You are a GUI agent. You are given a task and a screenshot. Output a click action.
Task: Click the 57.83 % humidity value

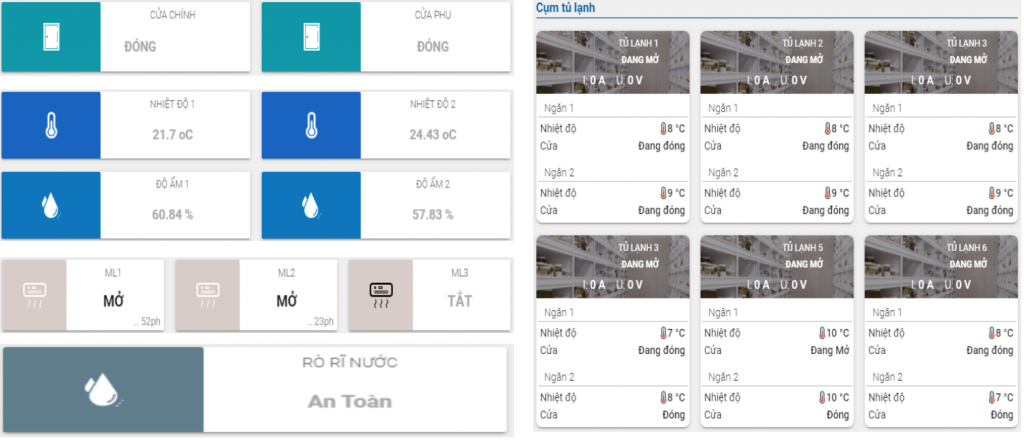pyautogui.click(x=433, y=214)
